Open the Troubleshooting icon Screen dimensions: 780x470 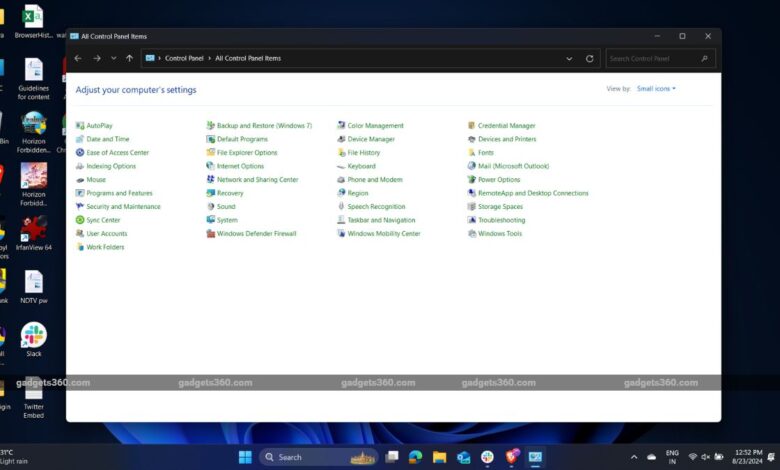[472, 220]
